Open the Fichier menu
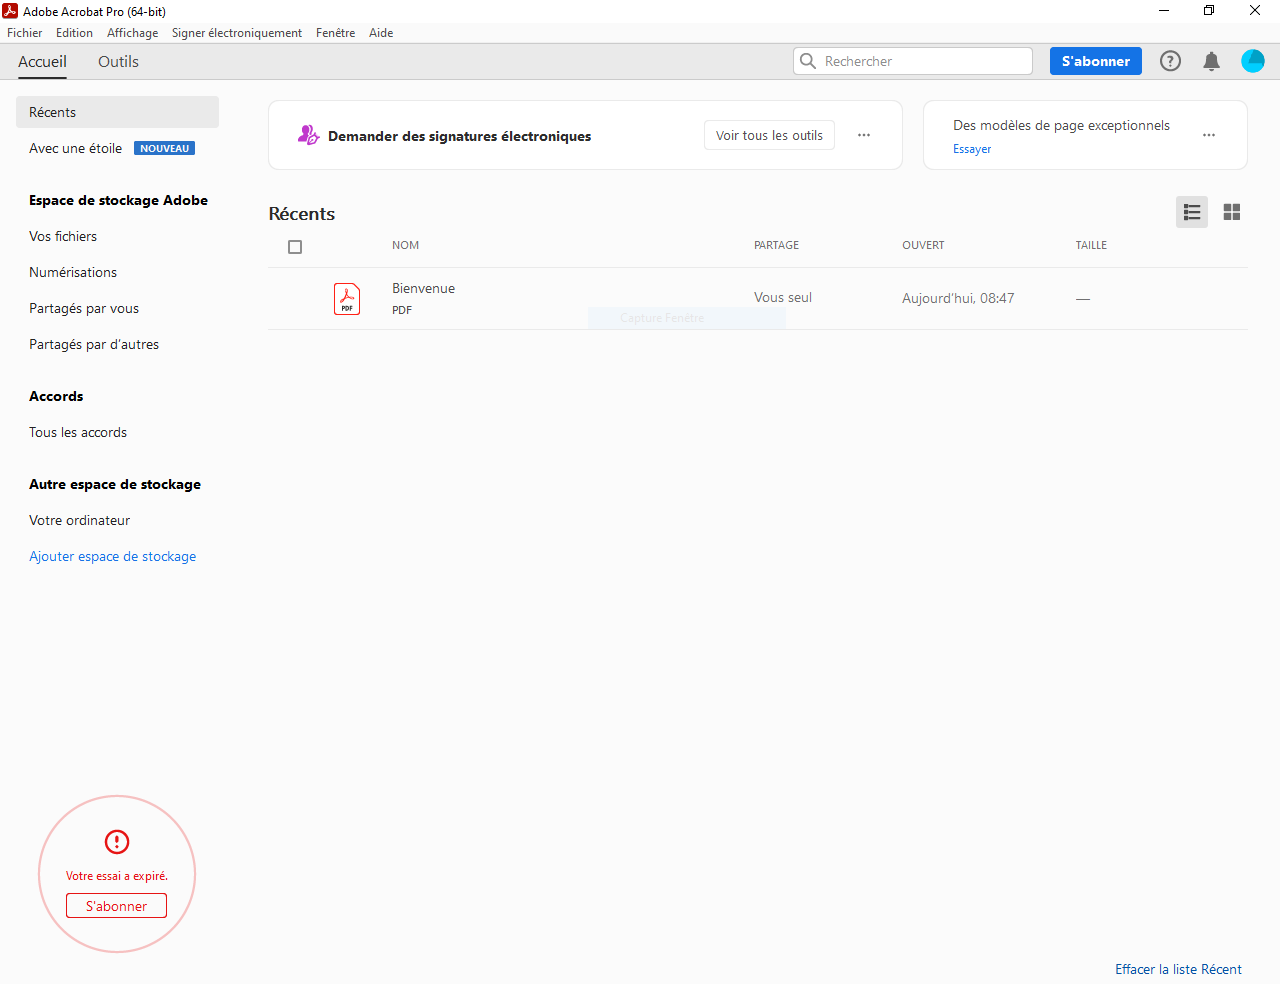1280x984 pixels. click(x=25, y=33)
